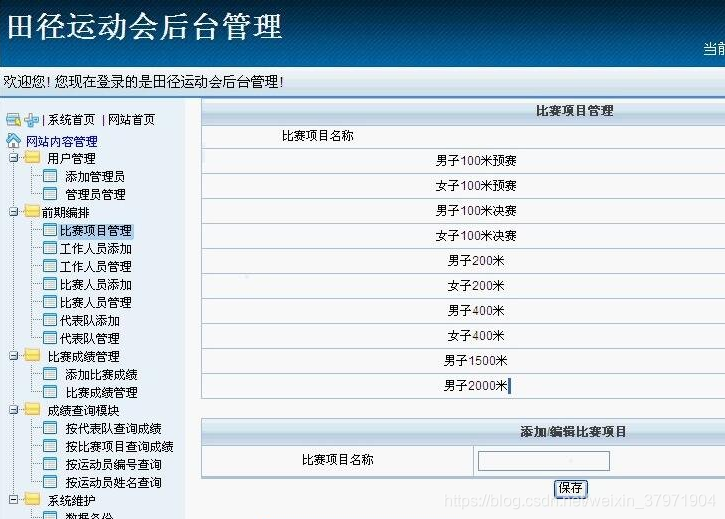Click the 男子100米决赛 row
The image size is (725, 519).
point(463,211)
